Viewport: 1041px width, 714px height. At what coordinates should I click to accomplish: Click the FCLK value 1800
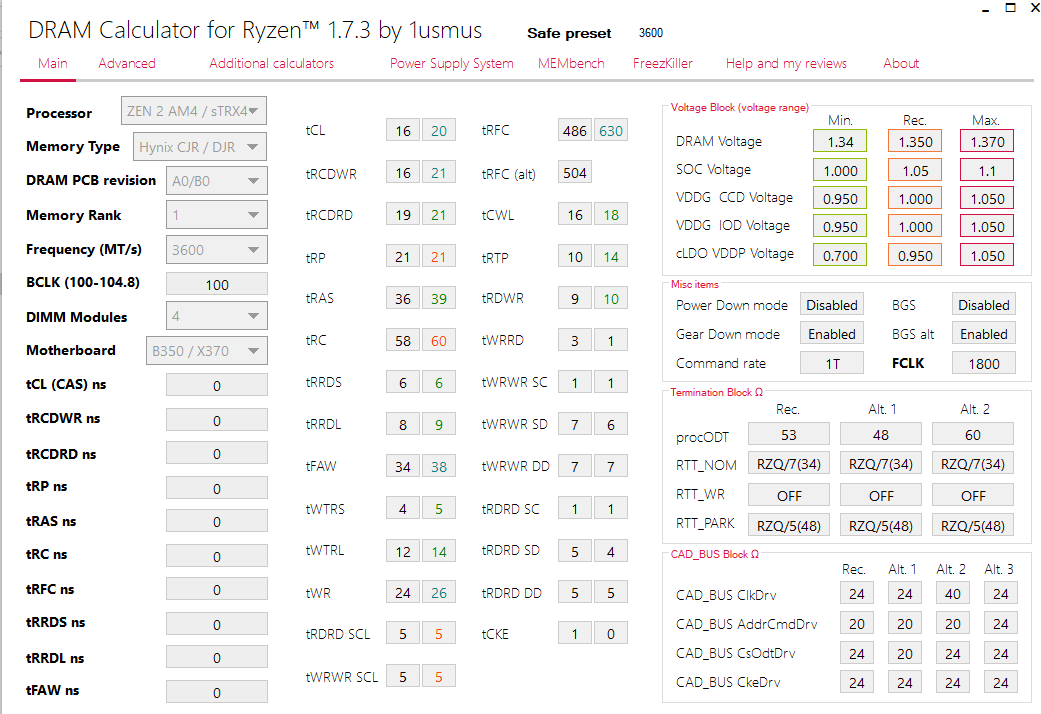pyautogui.click(x=984, y=363)
